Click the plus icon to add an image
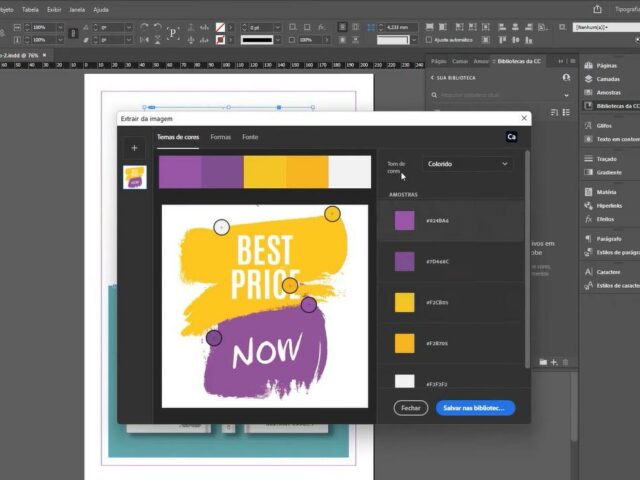 [x=134, y=148]
